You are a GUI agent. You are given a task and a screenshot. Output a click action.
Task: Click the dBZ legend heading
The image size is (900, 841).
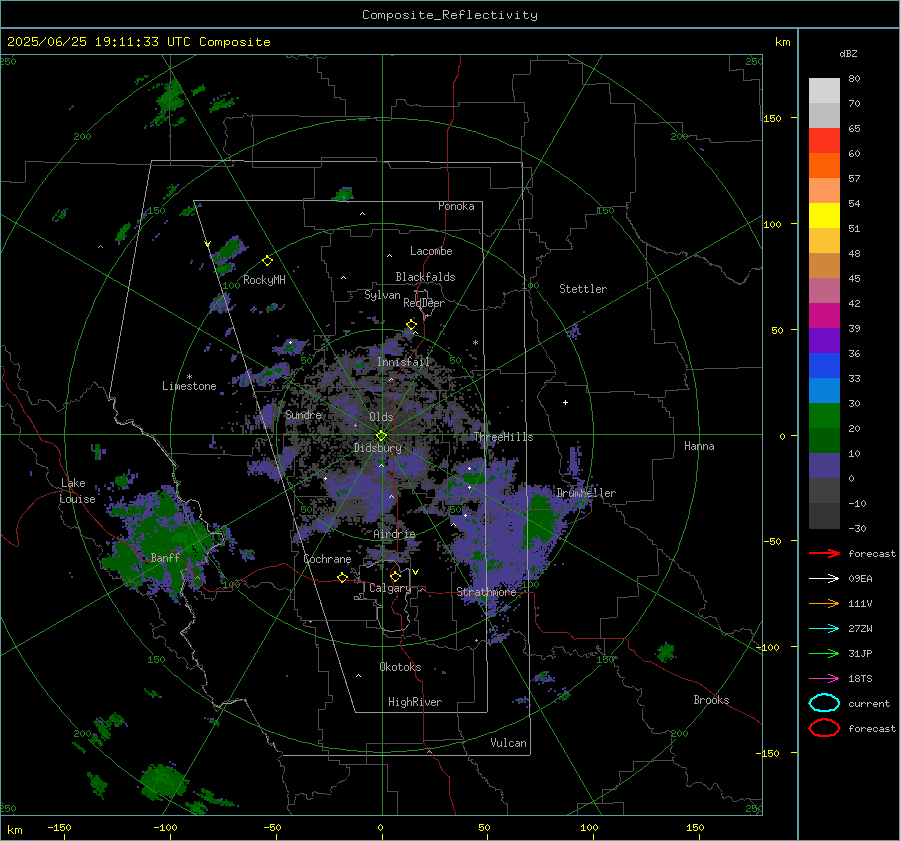[848, 53]
